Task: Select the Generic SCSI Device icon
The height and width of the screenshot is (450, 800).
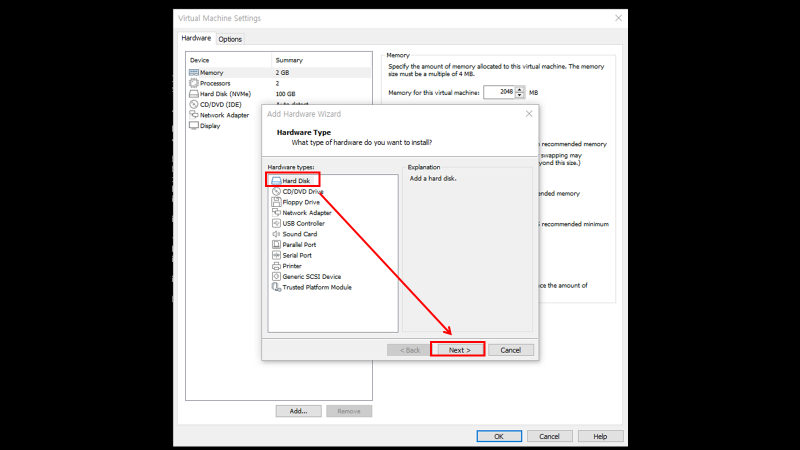Action: [x=276, y=277]
